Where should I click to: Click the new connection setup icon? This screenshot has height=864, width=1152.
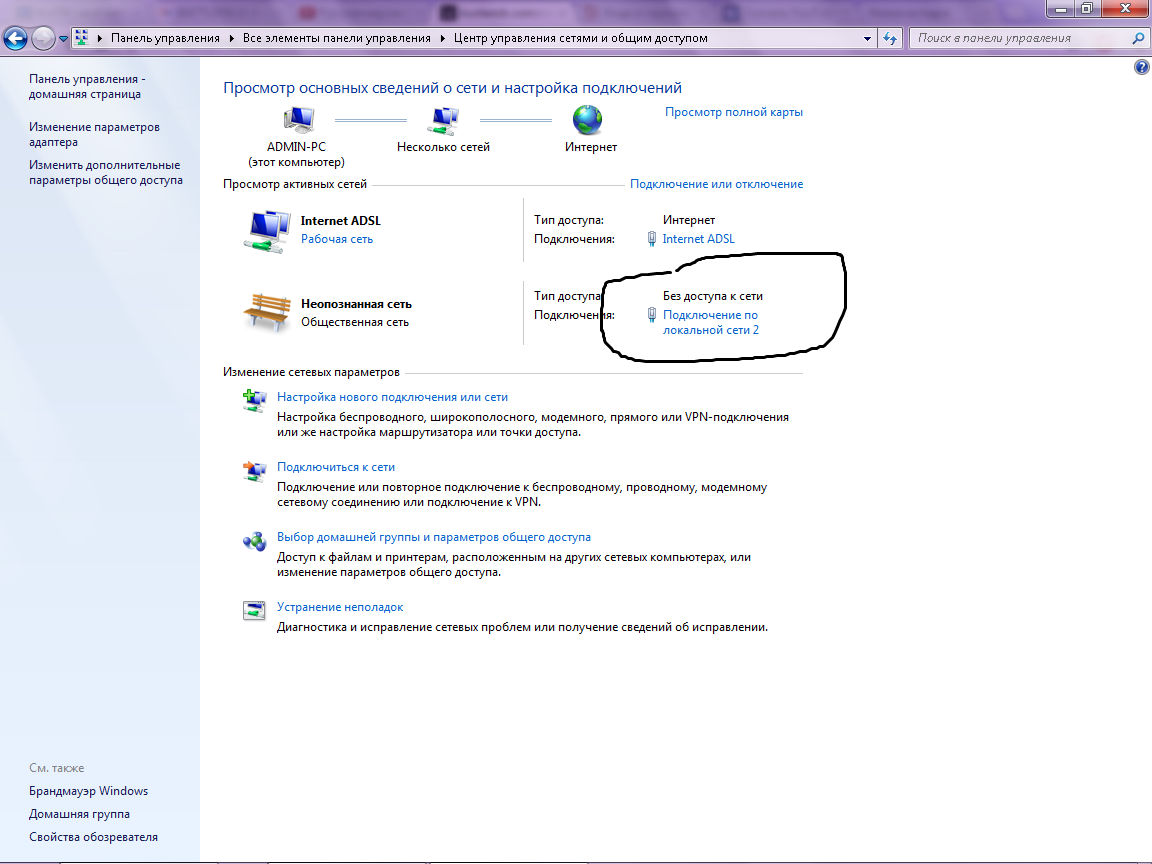click(x=254, y=400)
